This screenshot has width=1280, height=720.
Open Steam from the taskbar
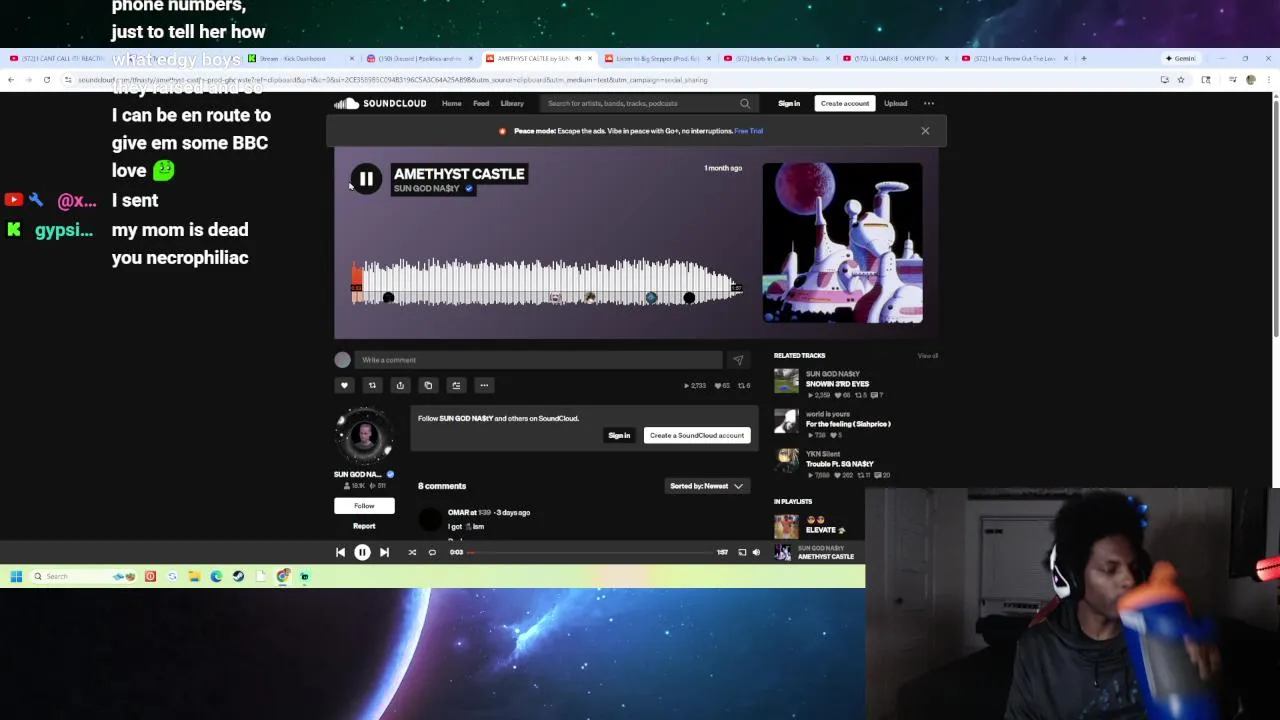[x=238, y=576]
